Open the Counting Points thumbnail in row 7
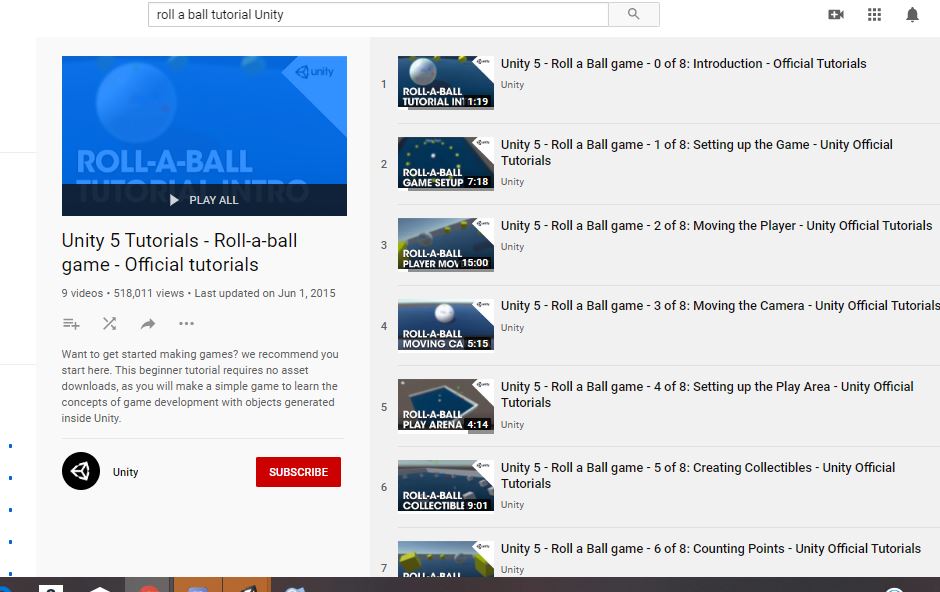Image resolution: width=940 pixels, height=592 pixels. click(445, 559)
